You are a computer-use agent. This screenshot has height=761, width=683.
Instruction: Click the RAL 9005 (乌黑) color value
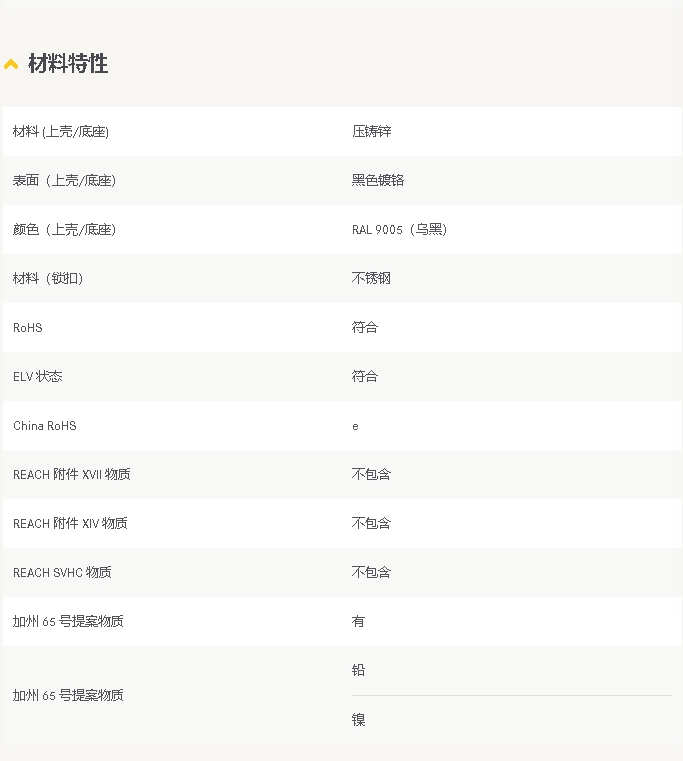399,230
